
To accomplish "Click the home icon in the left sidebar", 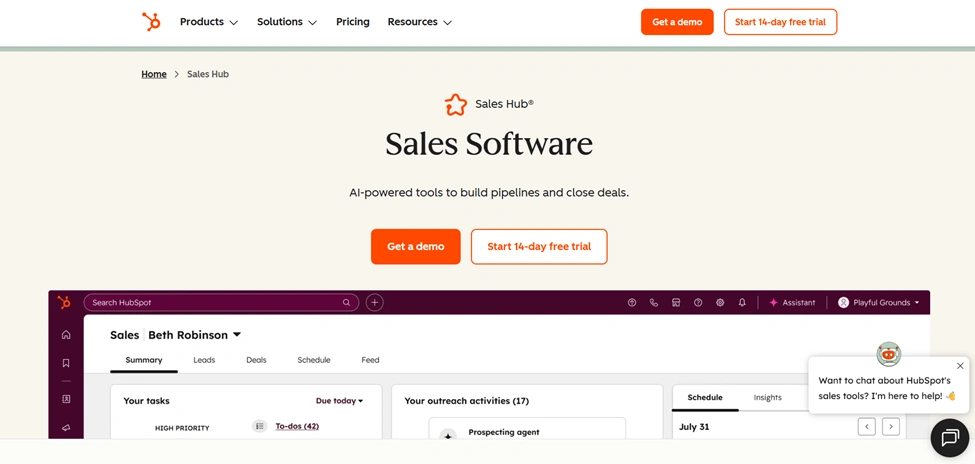I will pos(66,335).
